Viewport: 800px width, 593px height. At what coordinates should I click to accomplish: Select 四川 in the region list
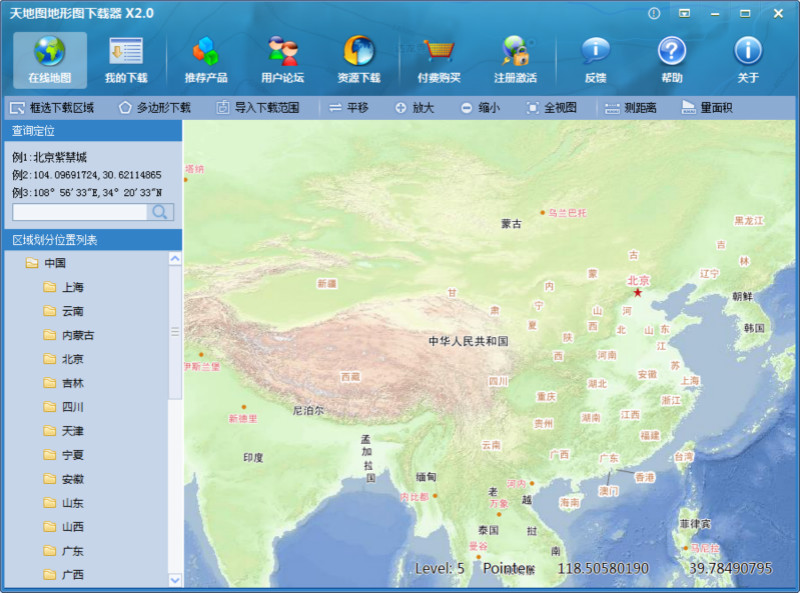[72, 407]
